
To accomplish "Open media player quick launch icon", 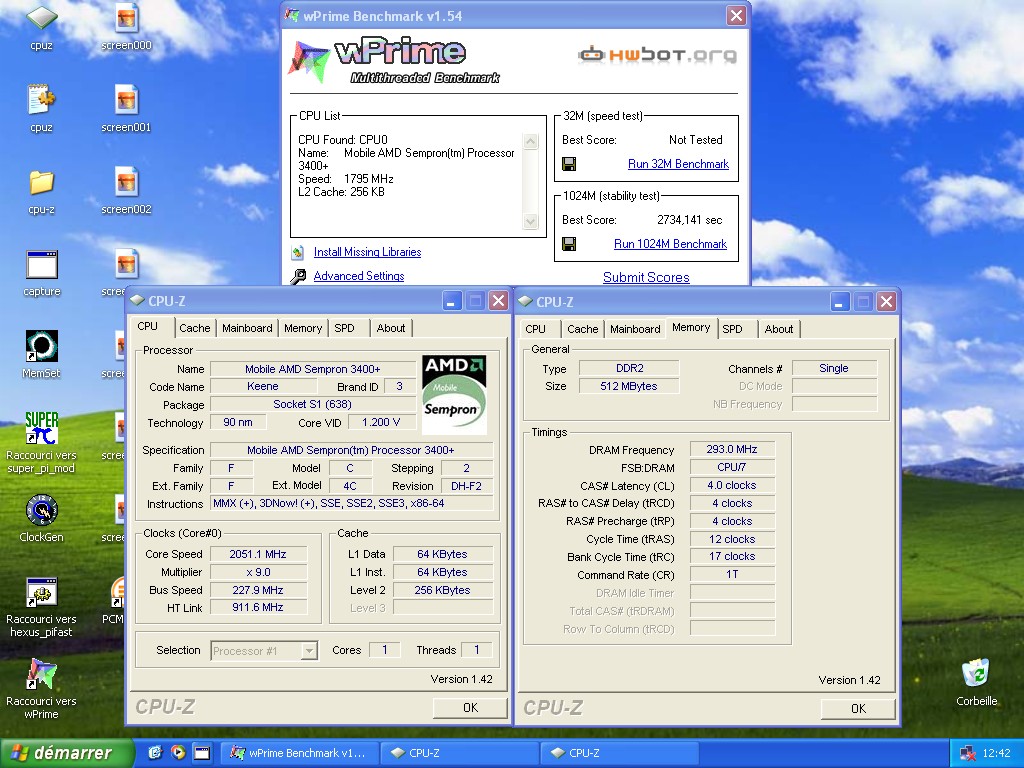I will [x=178, y=752].
